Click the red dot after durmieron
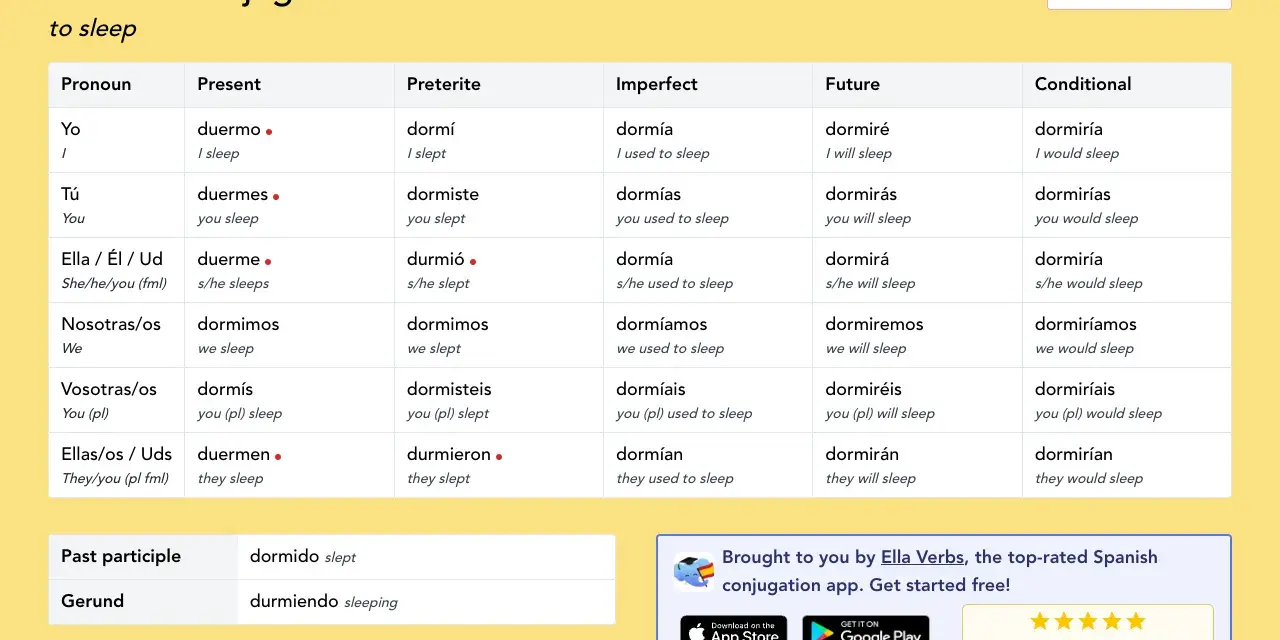The width and height of the screenshot is (1280, 640). coord(499,457)
